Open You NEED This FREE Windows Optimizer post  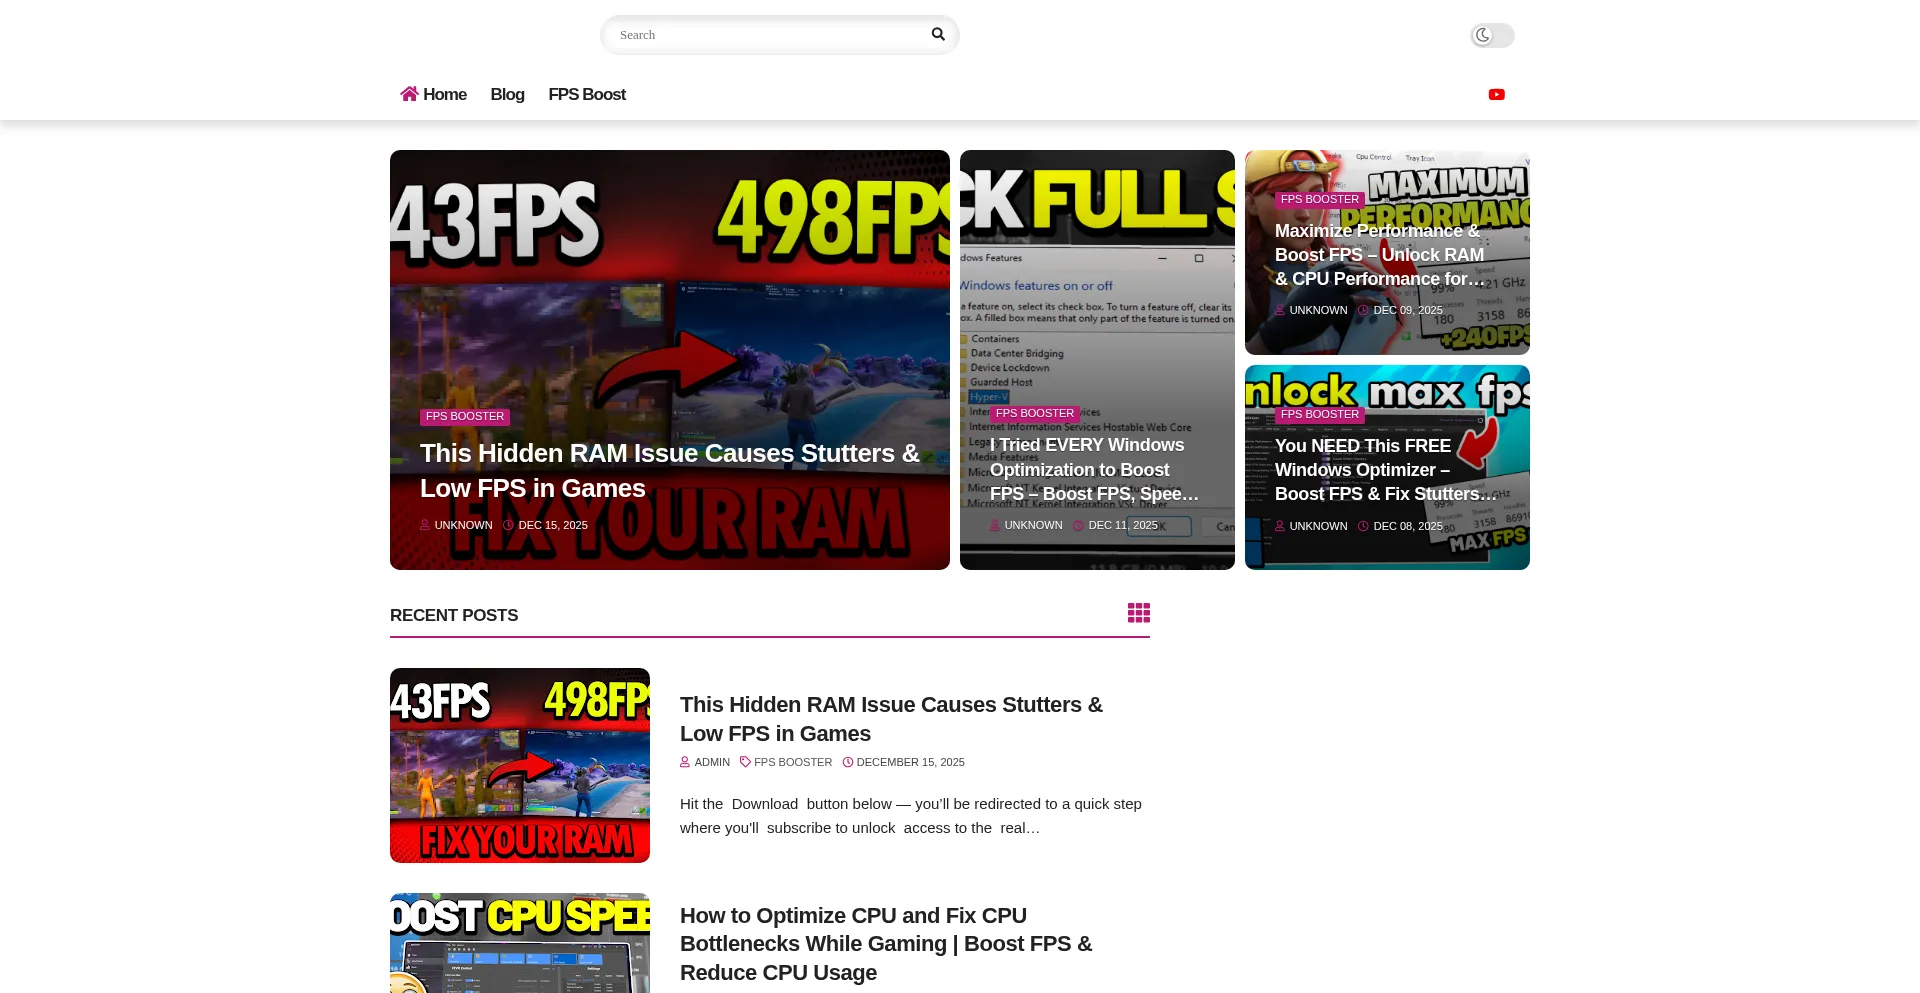pos(1384,470)
